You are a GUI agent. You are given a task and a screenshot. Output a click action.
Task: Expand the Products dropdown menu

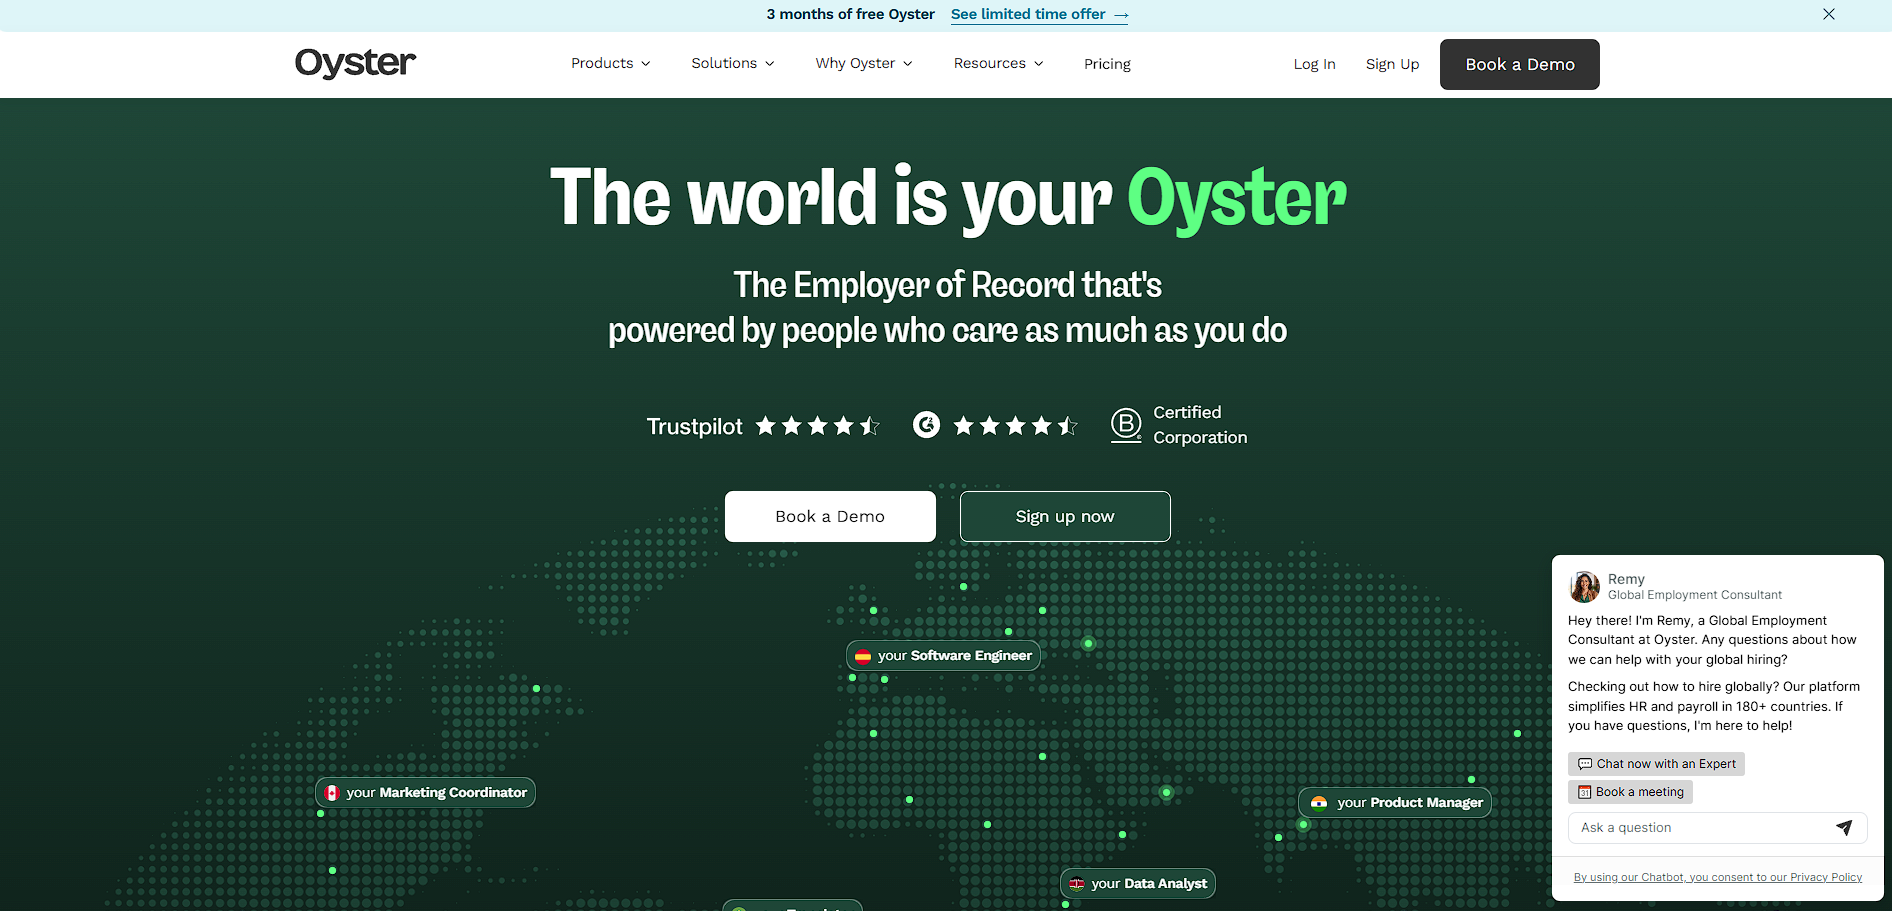point(610,63)
